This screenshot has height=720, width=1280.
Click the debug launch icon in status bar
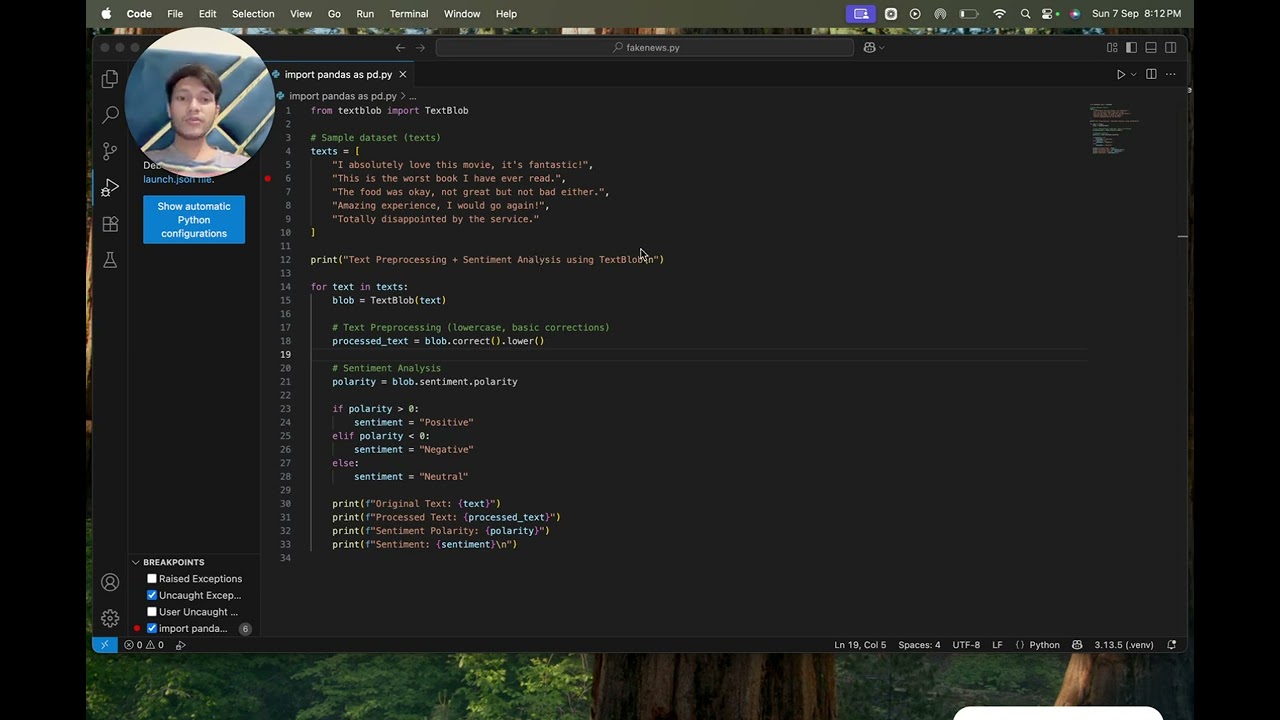click(x=181, y=645)
